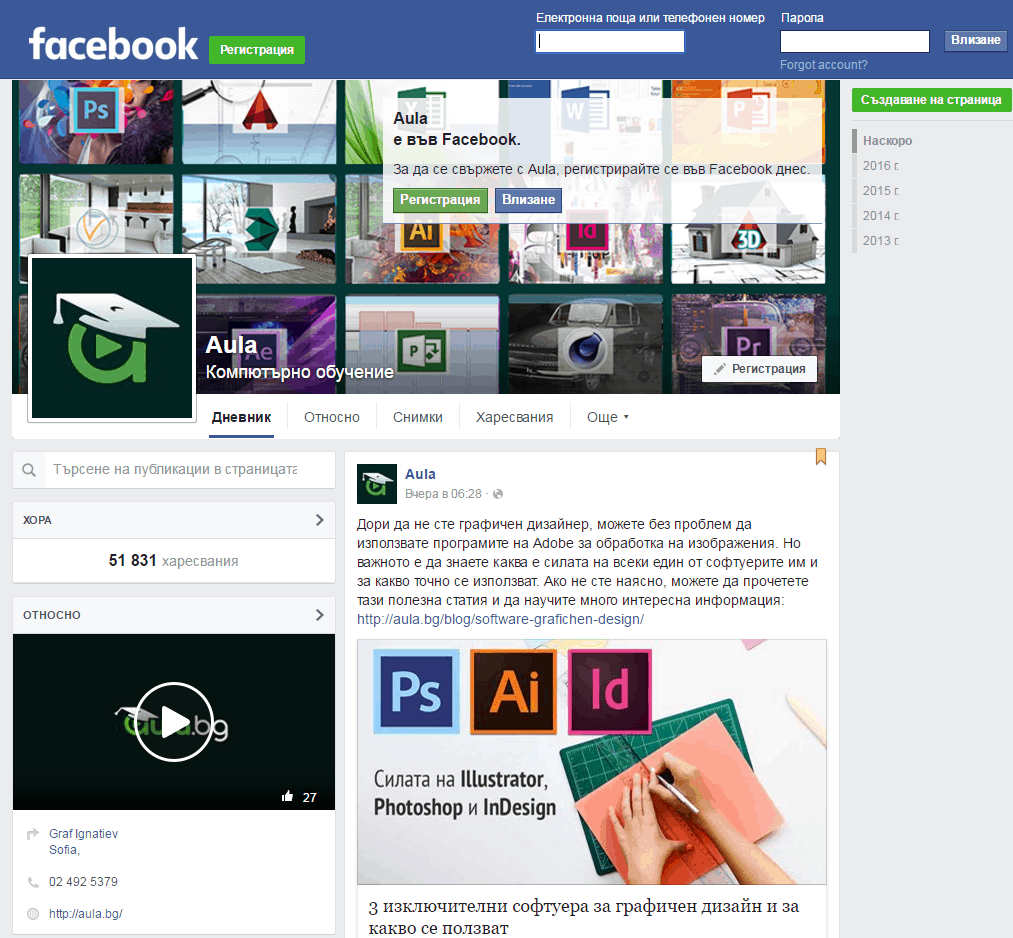The height and width of the screenshot is (938, 1013).
Task: Click the post timestamp Вчера в 06:28
Action: coord(443,494)
